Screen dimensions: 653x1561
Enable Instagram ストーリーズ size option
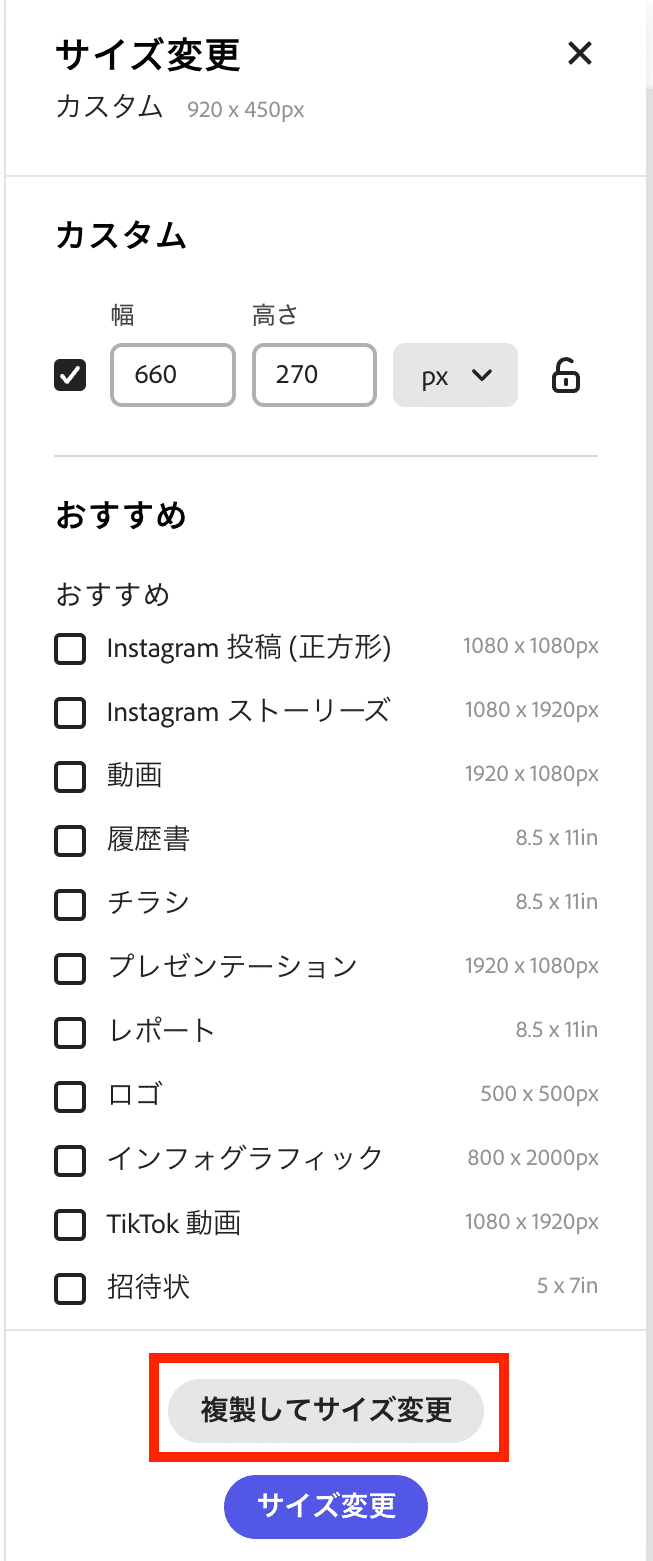pos(70,713)
